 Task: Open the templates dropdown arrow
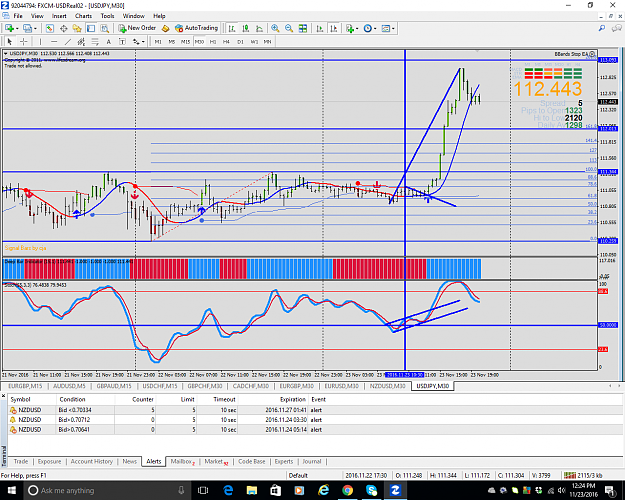tap(393, 28)
